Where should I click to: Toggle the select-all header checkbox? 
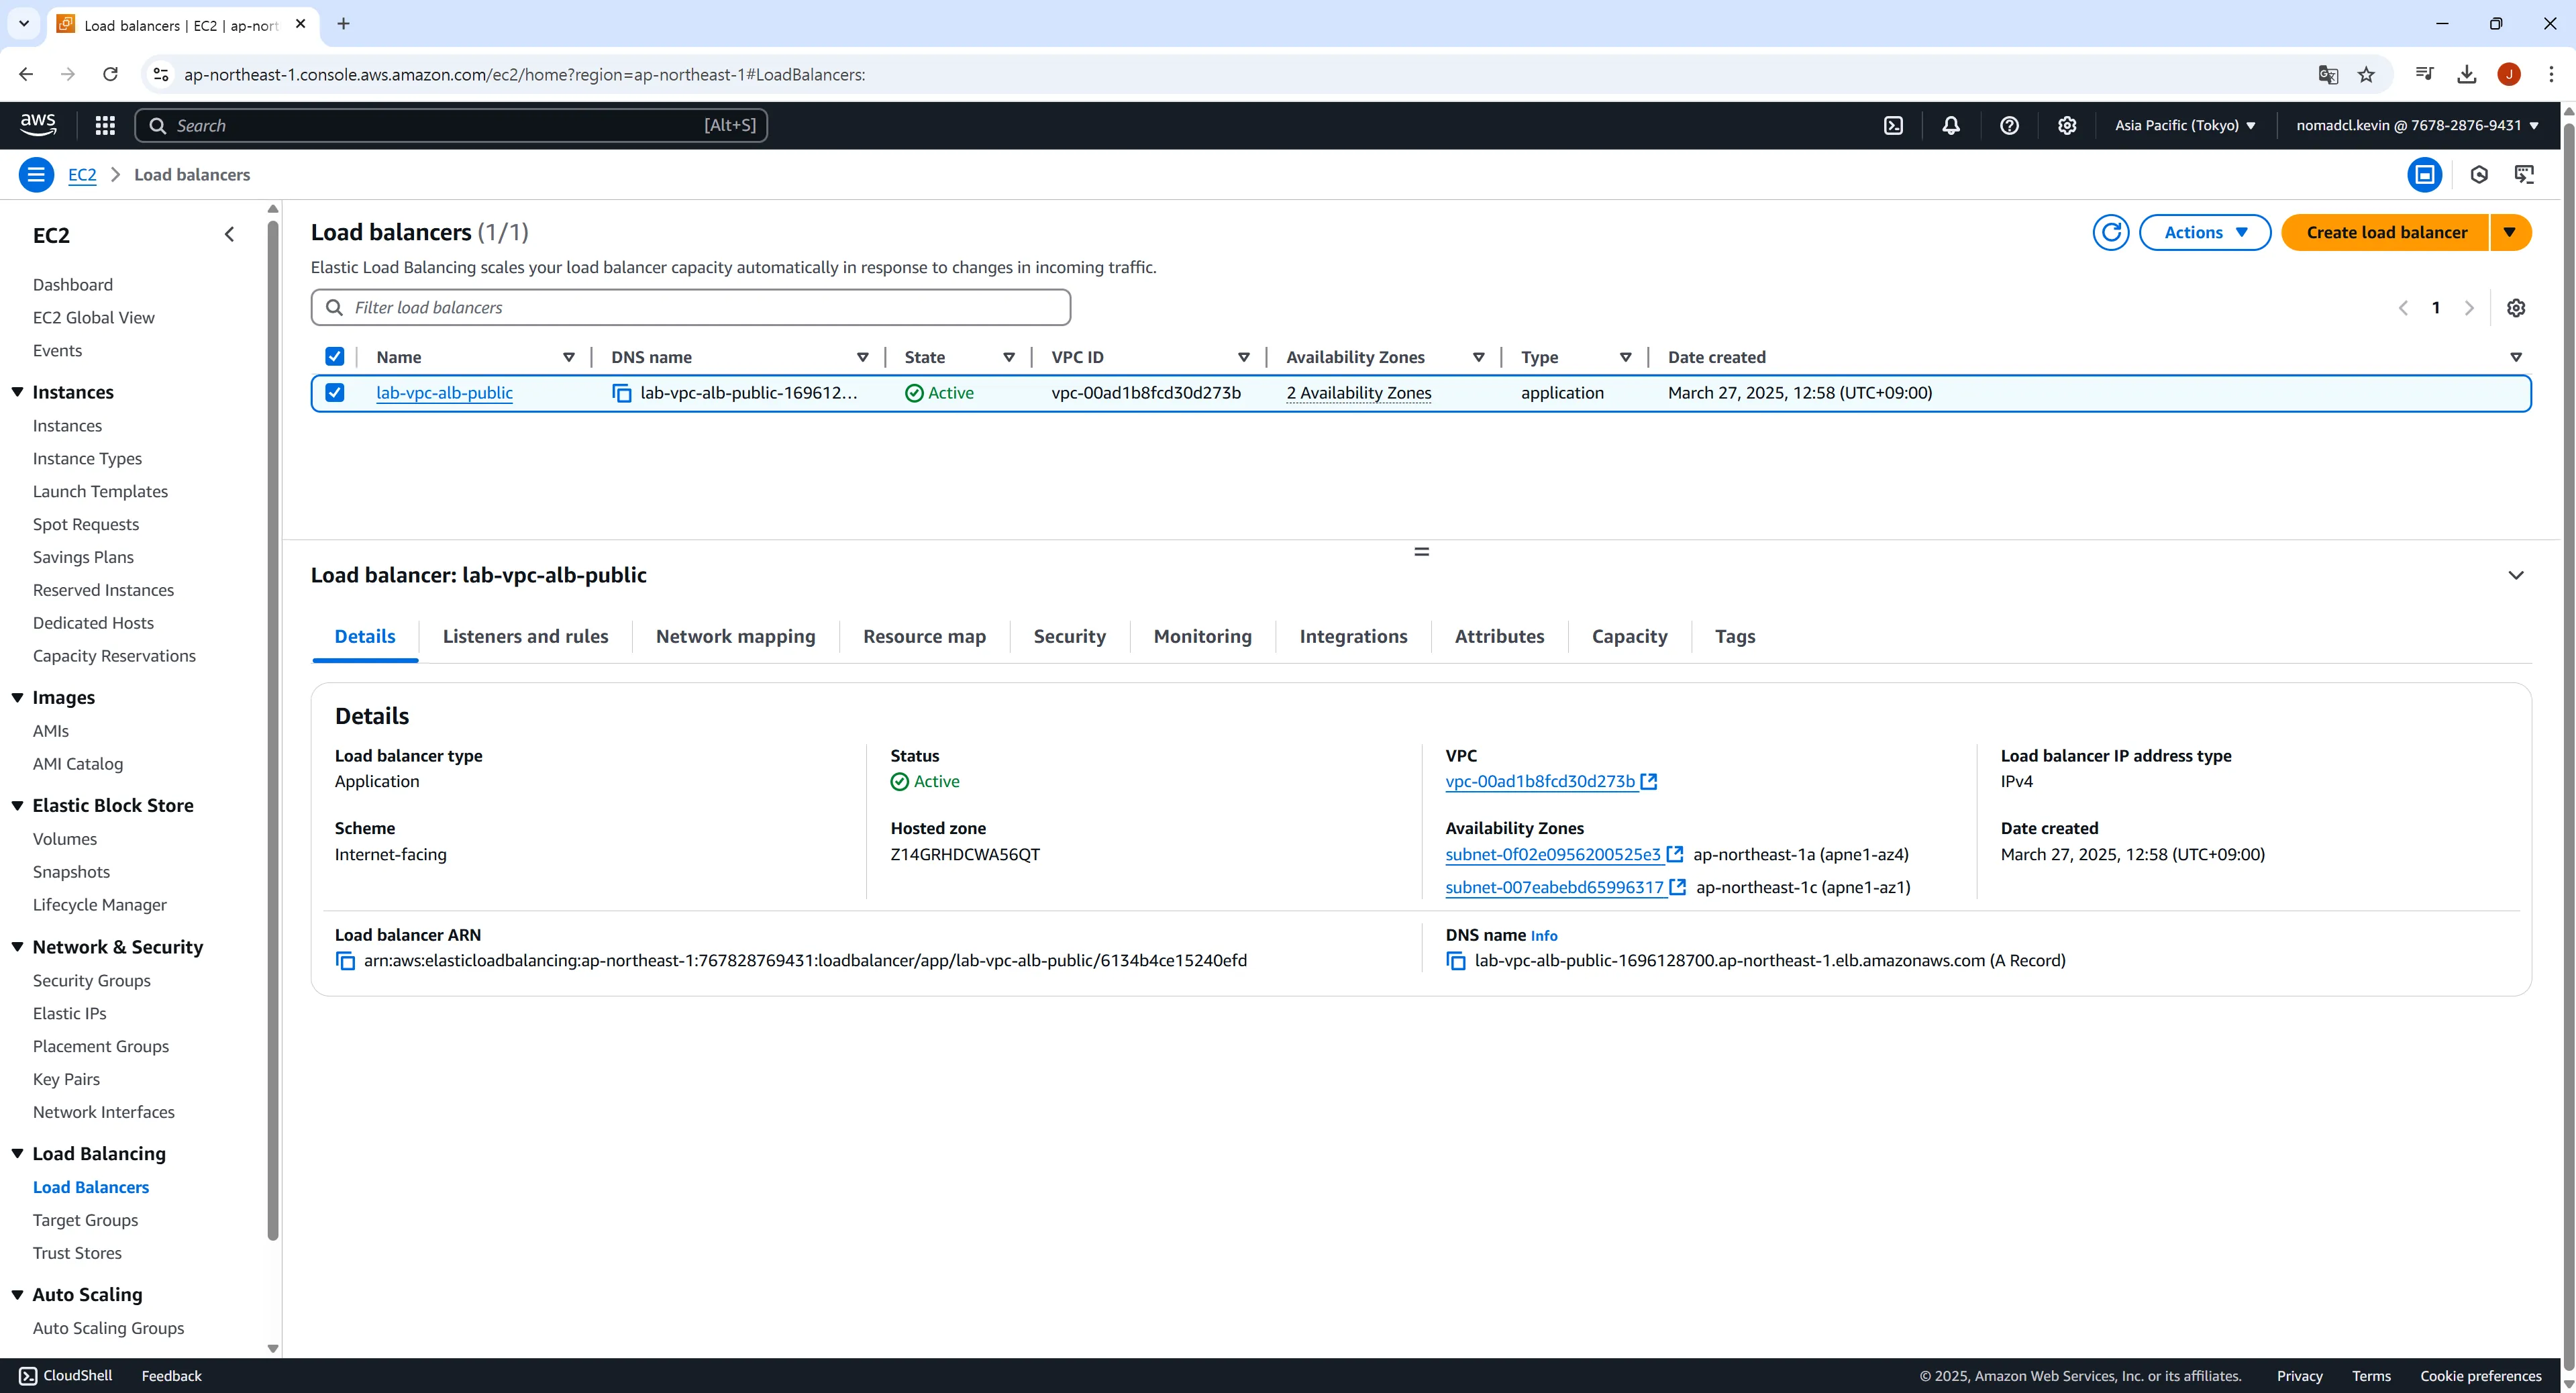(x=335, y=357)
